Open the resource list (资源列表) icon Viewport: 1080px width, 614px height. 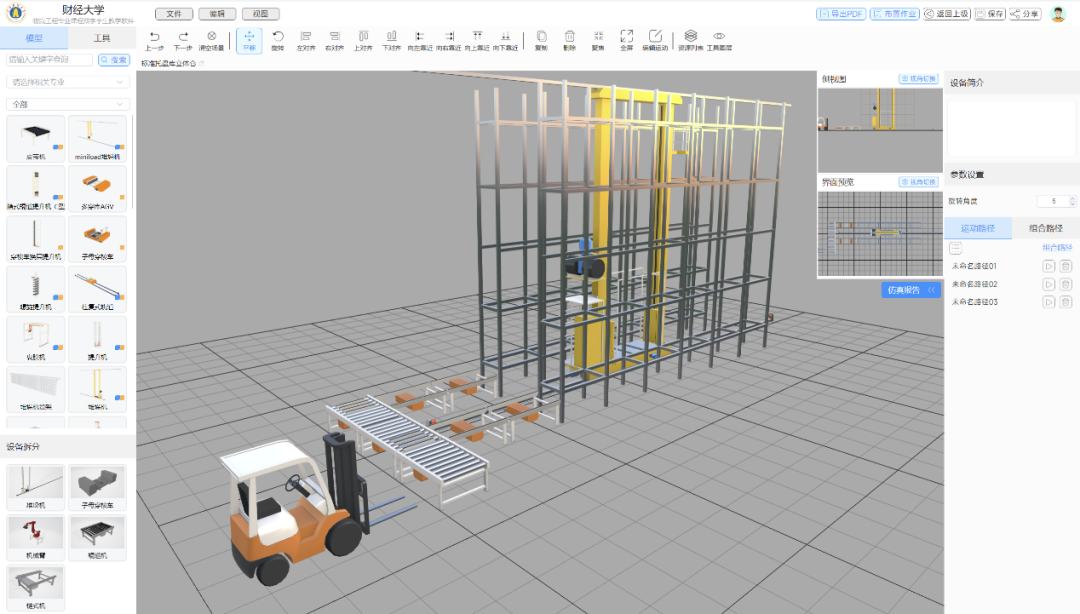point(690,36)
